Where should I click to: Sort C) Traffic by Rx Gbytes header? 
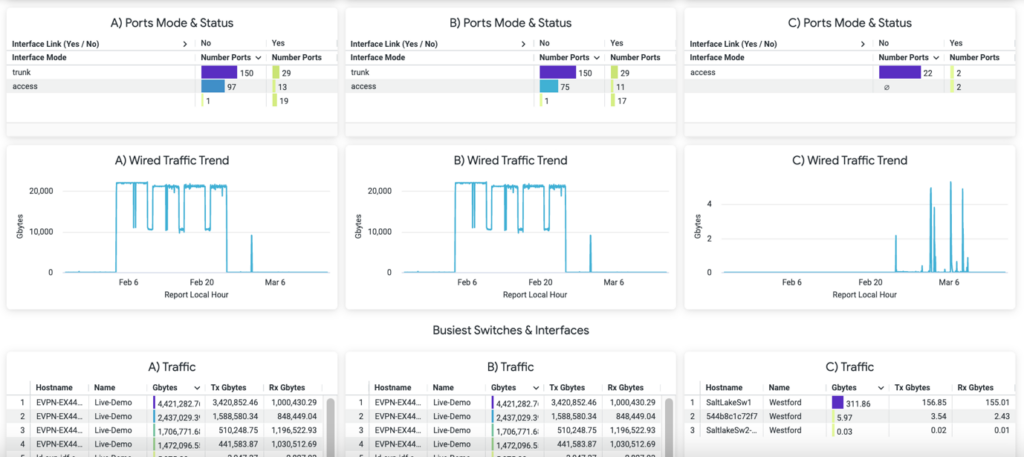[x=977, y=387]
